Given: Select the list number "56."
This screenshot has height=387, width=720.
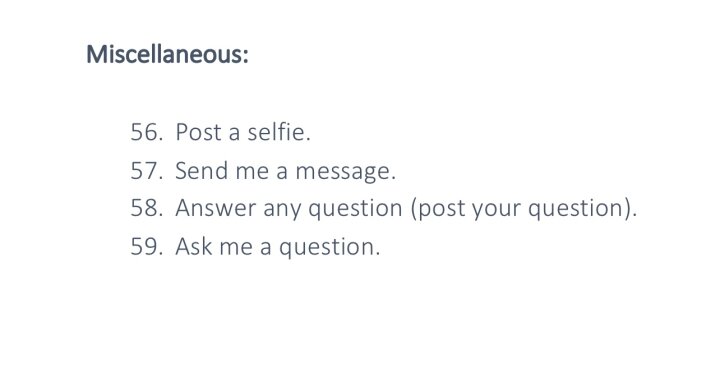Looking at the screenshot, I should click(147, 132).
